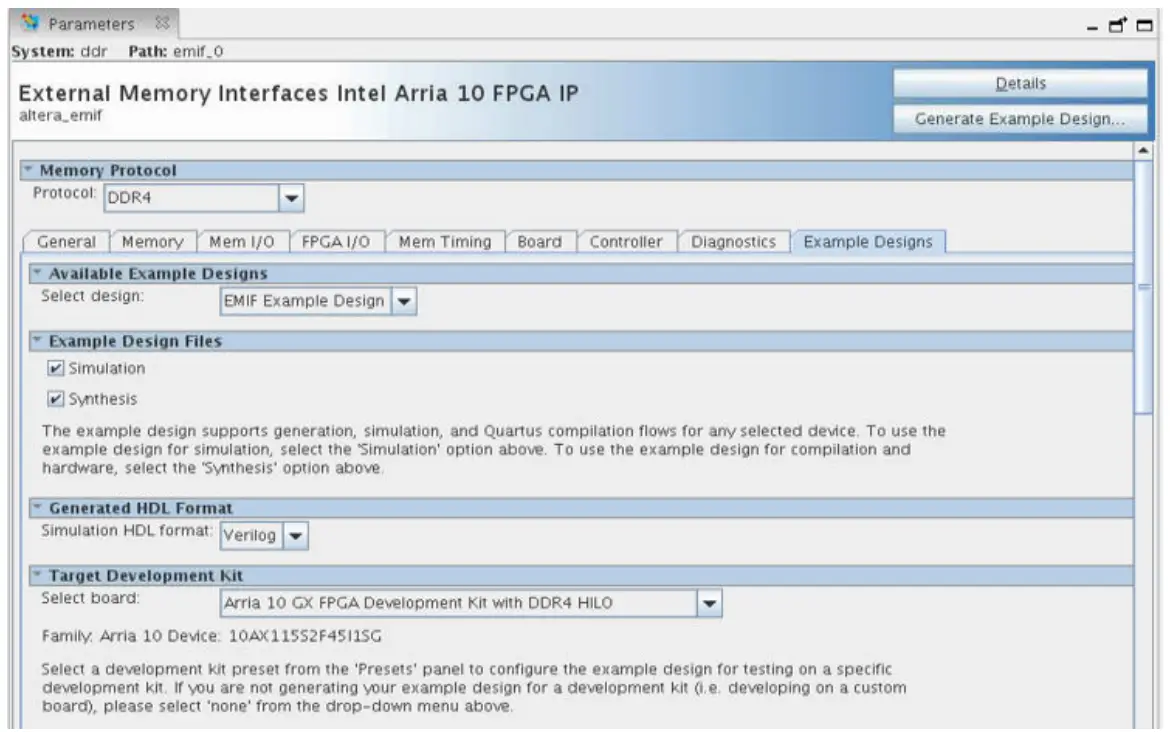Click the Verilog format field
Image resolution: width=1170 pixels, height=732 pixels.
pyautogui.click(x=252, y=536)
